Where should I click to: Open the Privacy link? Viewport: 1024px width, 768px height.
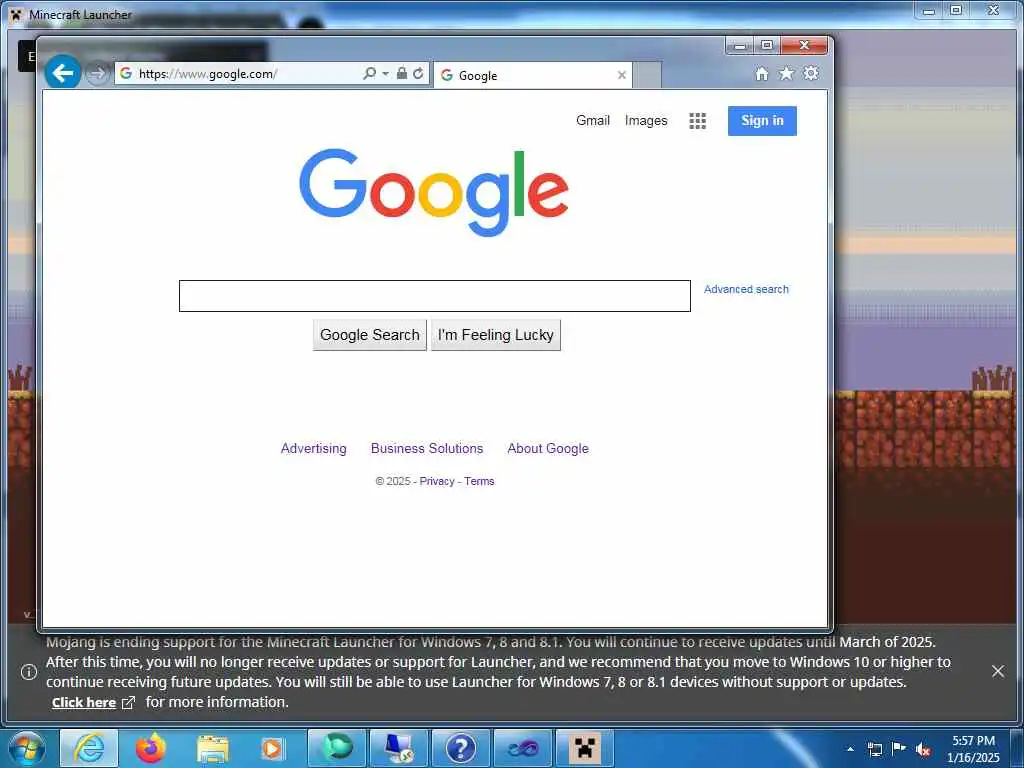click(437, 481)
